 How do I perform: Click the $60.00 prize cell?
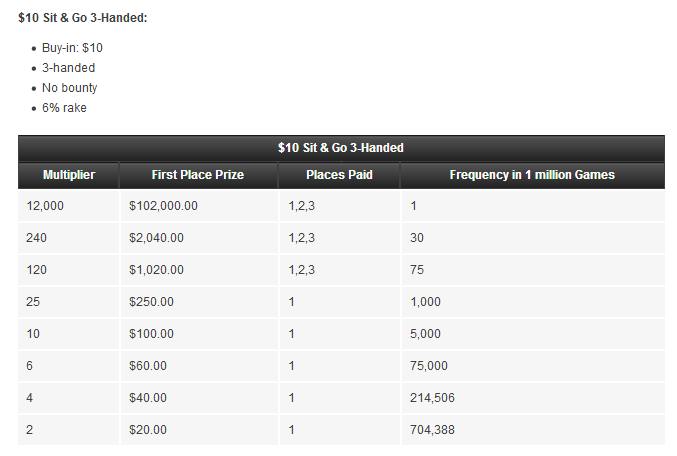pyautogui.click(x=149, y=366)
